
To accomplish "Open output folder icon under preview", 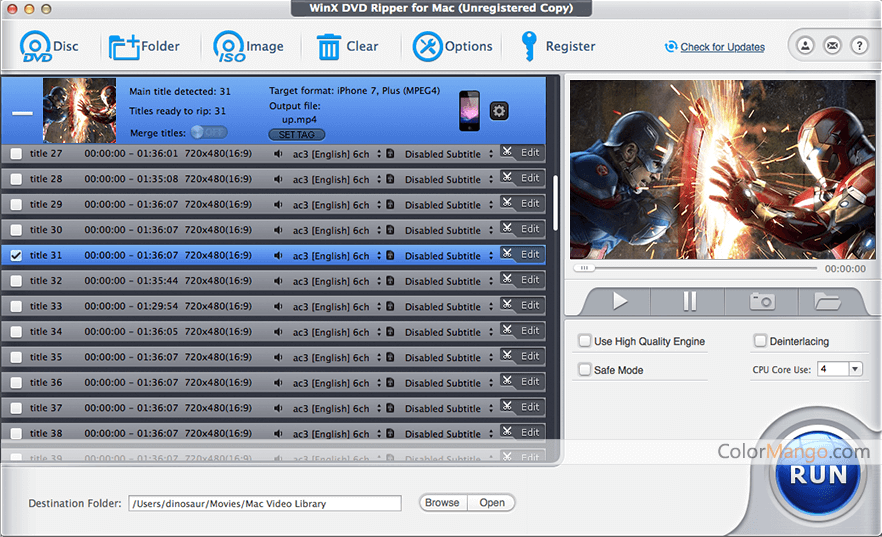I will (826, 301).
